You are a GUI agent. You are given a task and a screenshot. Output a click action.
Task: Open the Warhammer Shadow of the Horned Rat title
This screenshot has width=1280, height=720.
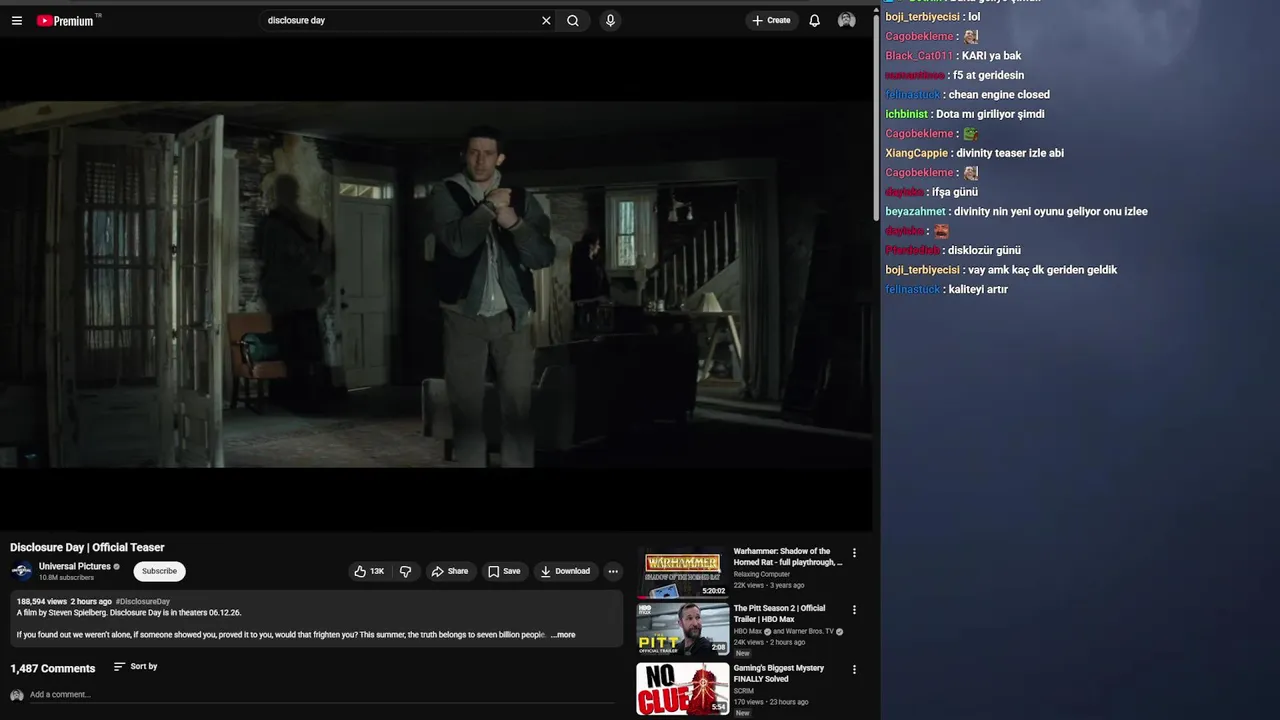tap(788, 557)
